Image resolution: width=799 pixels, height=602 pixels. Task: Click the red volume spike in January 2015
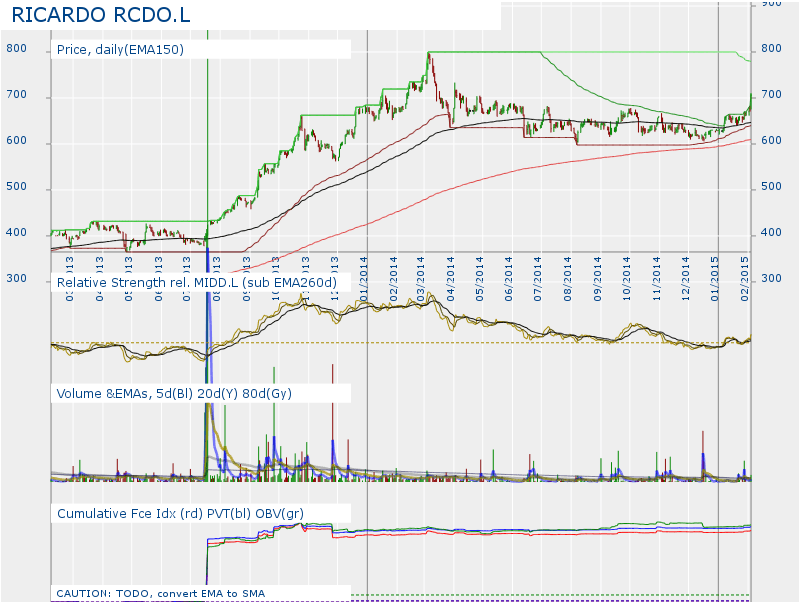[703, 455]
